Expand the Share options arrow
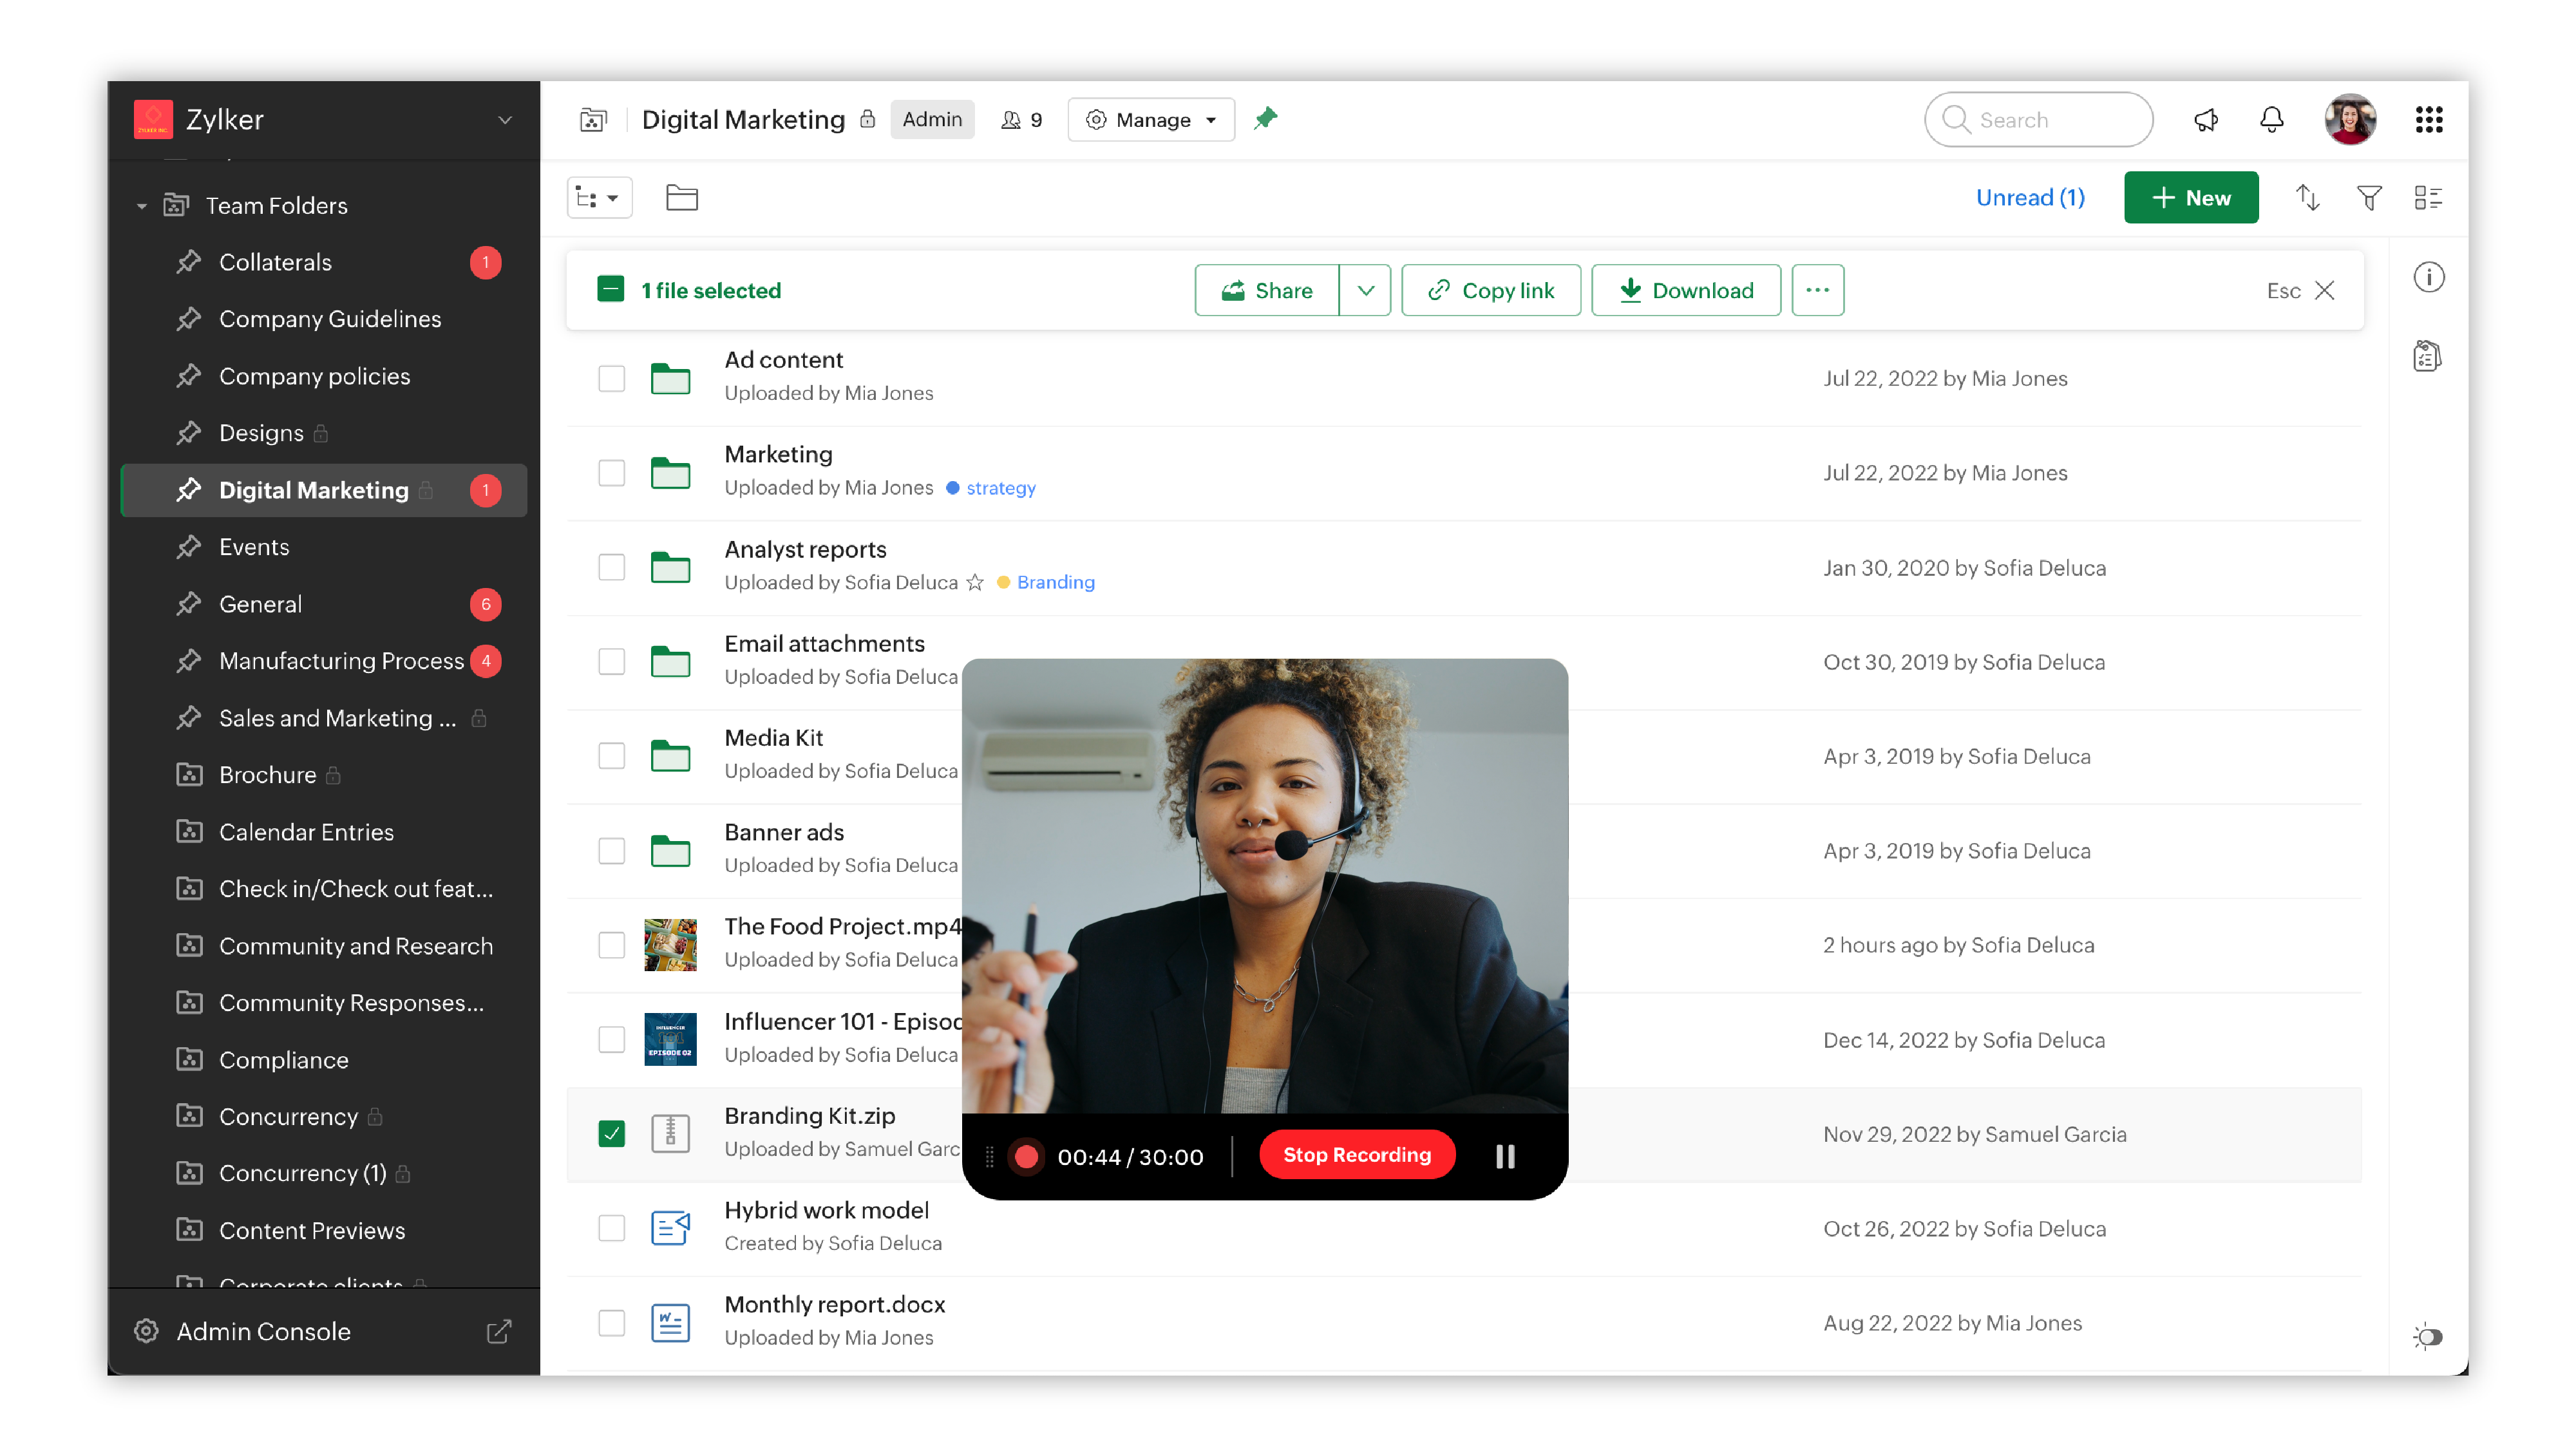Image resolution: width=2576 pixels, height=1449 pixels. pyautogui.click(x=1365, y=290)
